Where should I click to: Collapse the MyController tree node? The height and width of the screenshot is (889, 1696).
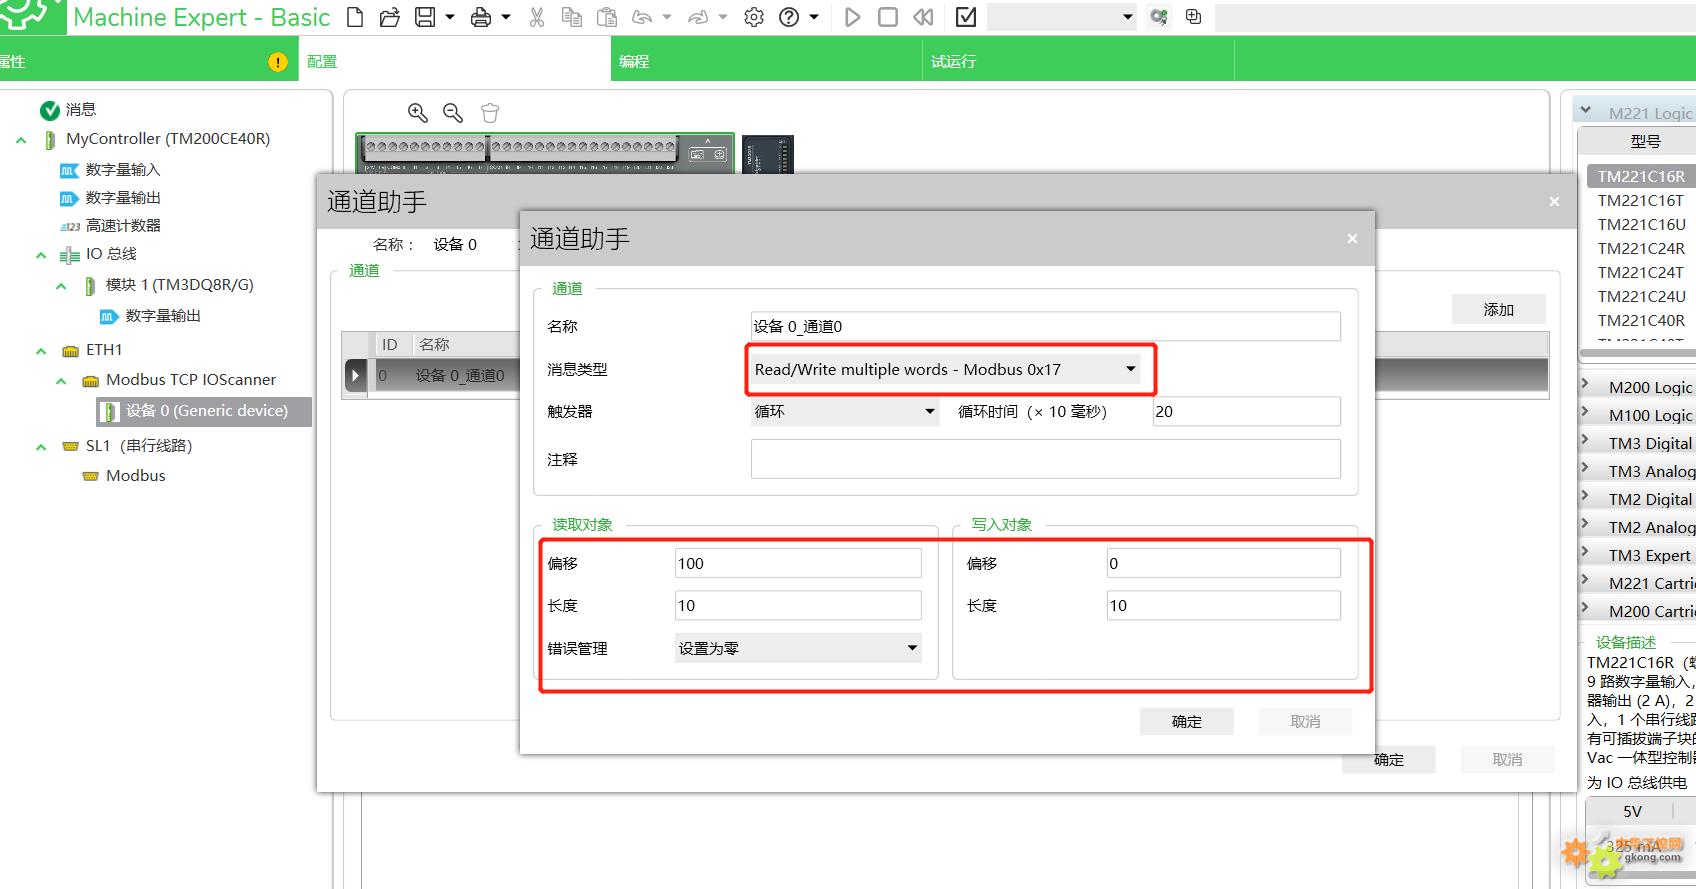pos(21,140)
